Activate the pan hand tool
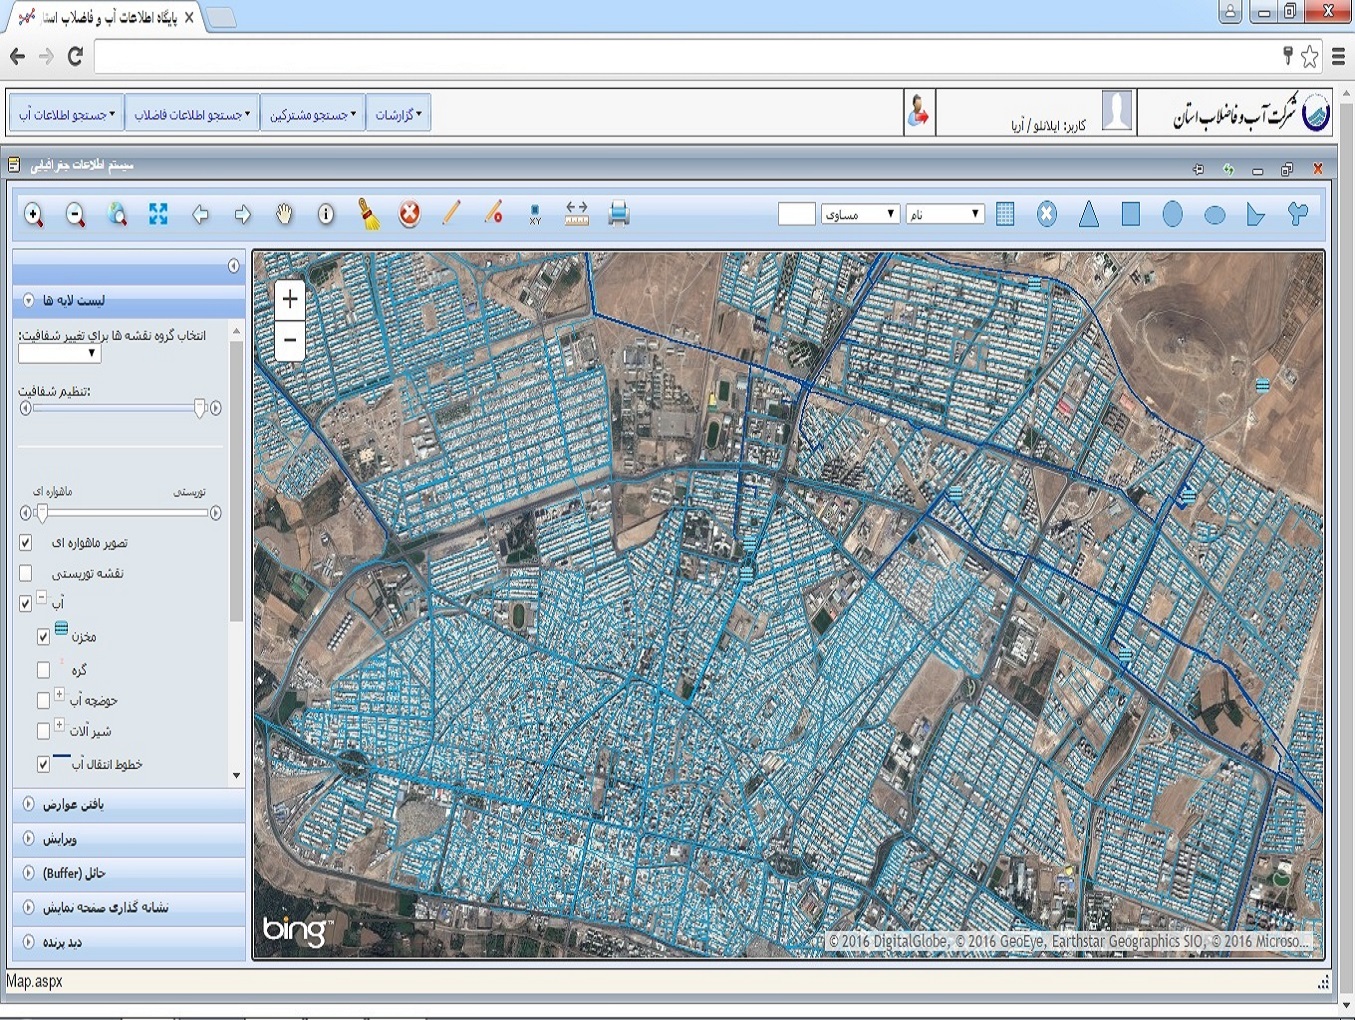 tap(284, 214)
